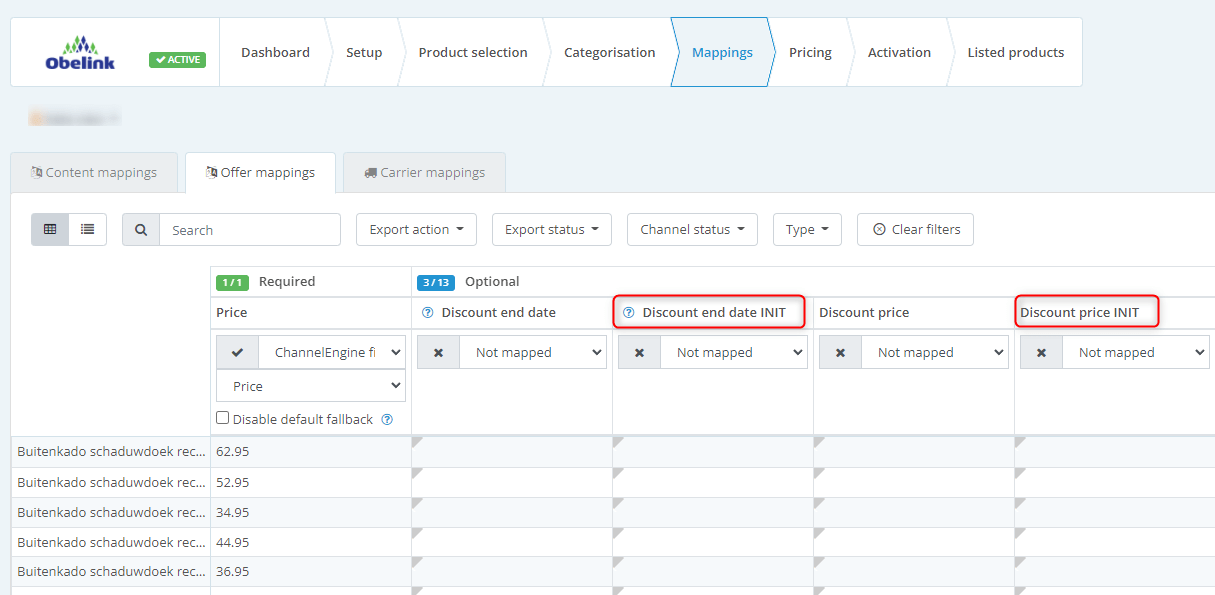Navigate to the Pricing step

tap(810, 52)
